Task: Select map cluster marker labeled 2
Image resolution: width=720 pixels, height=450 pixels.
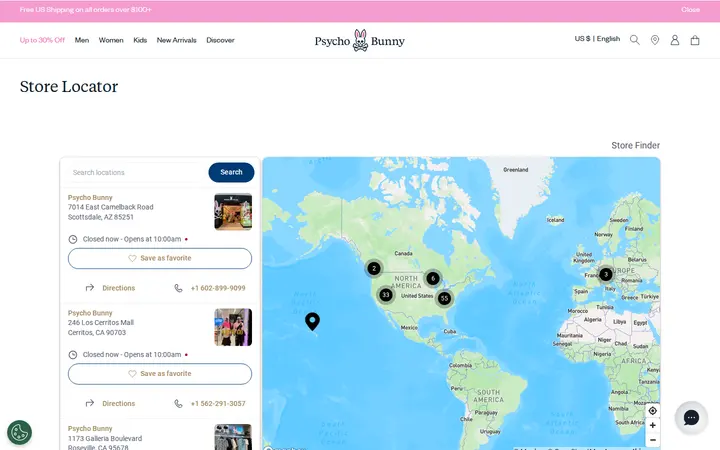Action: [x=374, y=268]
